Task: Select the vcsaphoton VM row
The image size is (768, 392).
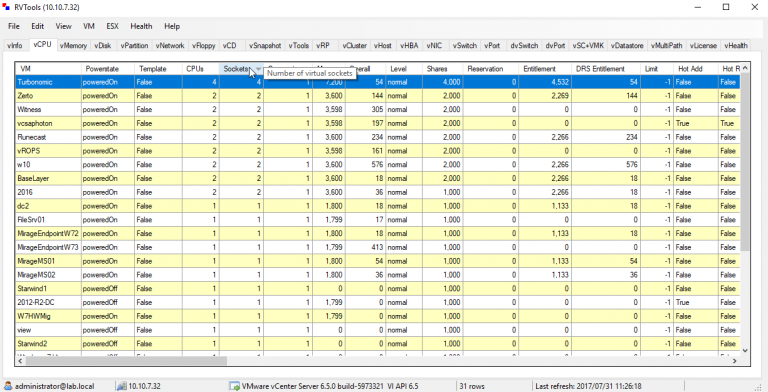Action: tap(377, 123)
